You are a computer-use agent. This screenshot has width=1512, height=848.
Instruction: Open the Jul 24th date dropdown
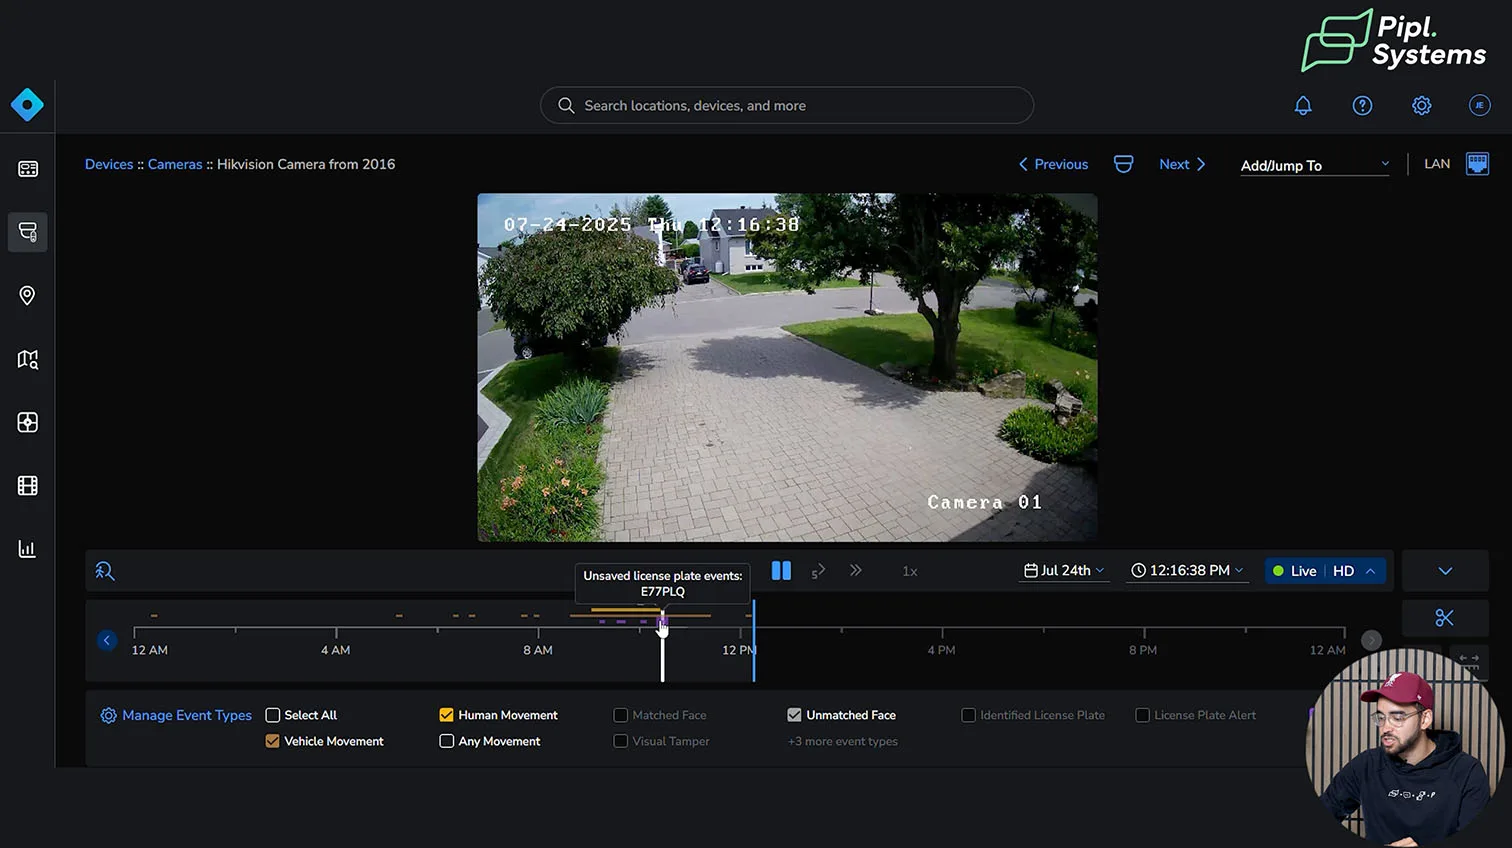coord(1065,571)
